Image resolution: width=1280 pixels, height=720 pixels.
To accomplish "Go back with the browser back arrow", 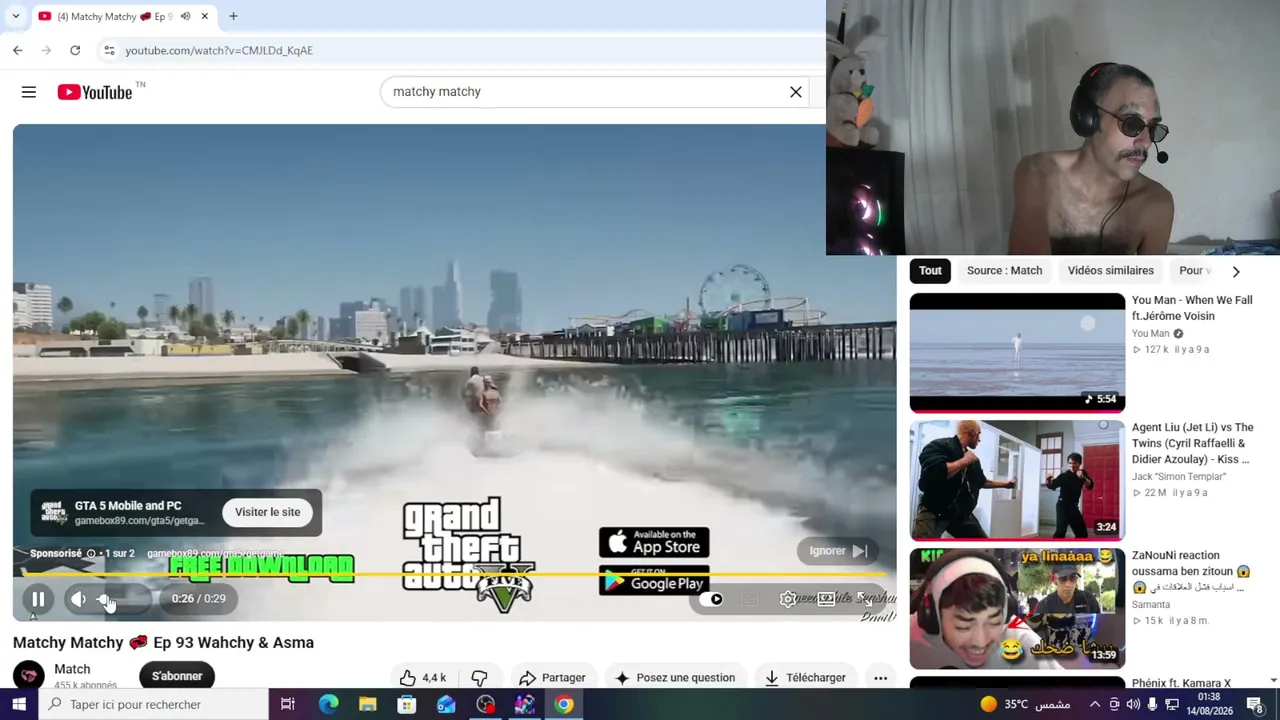I will [18, 50].
